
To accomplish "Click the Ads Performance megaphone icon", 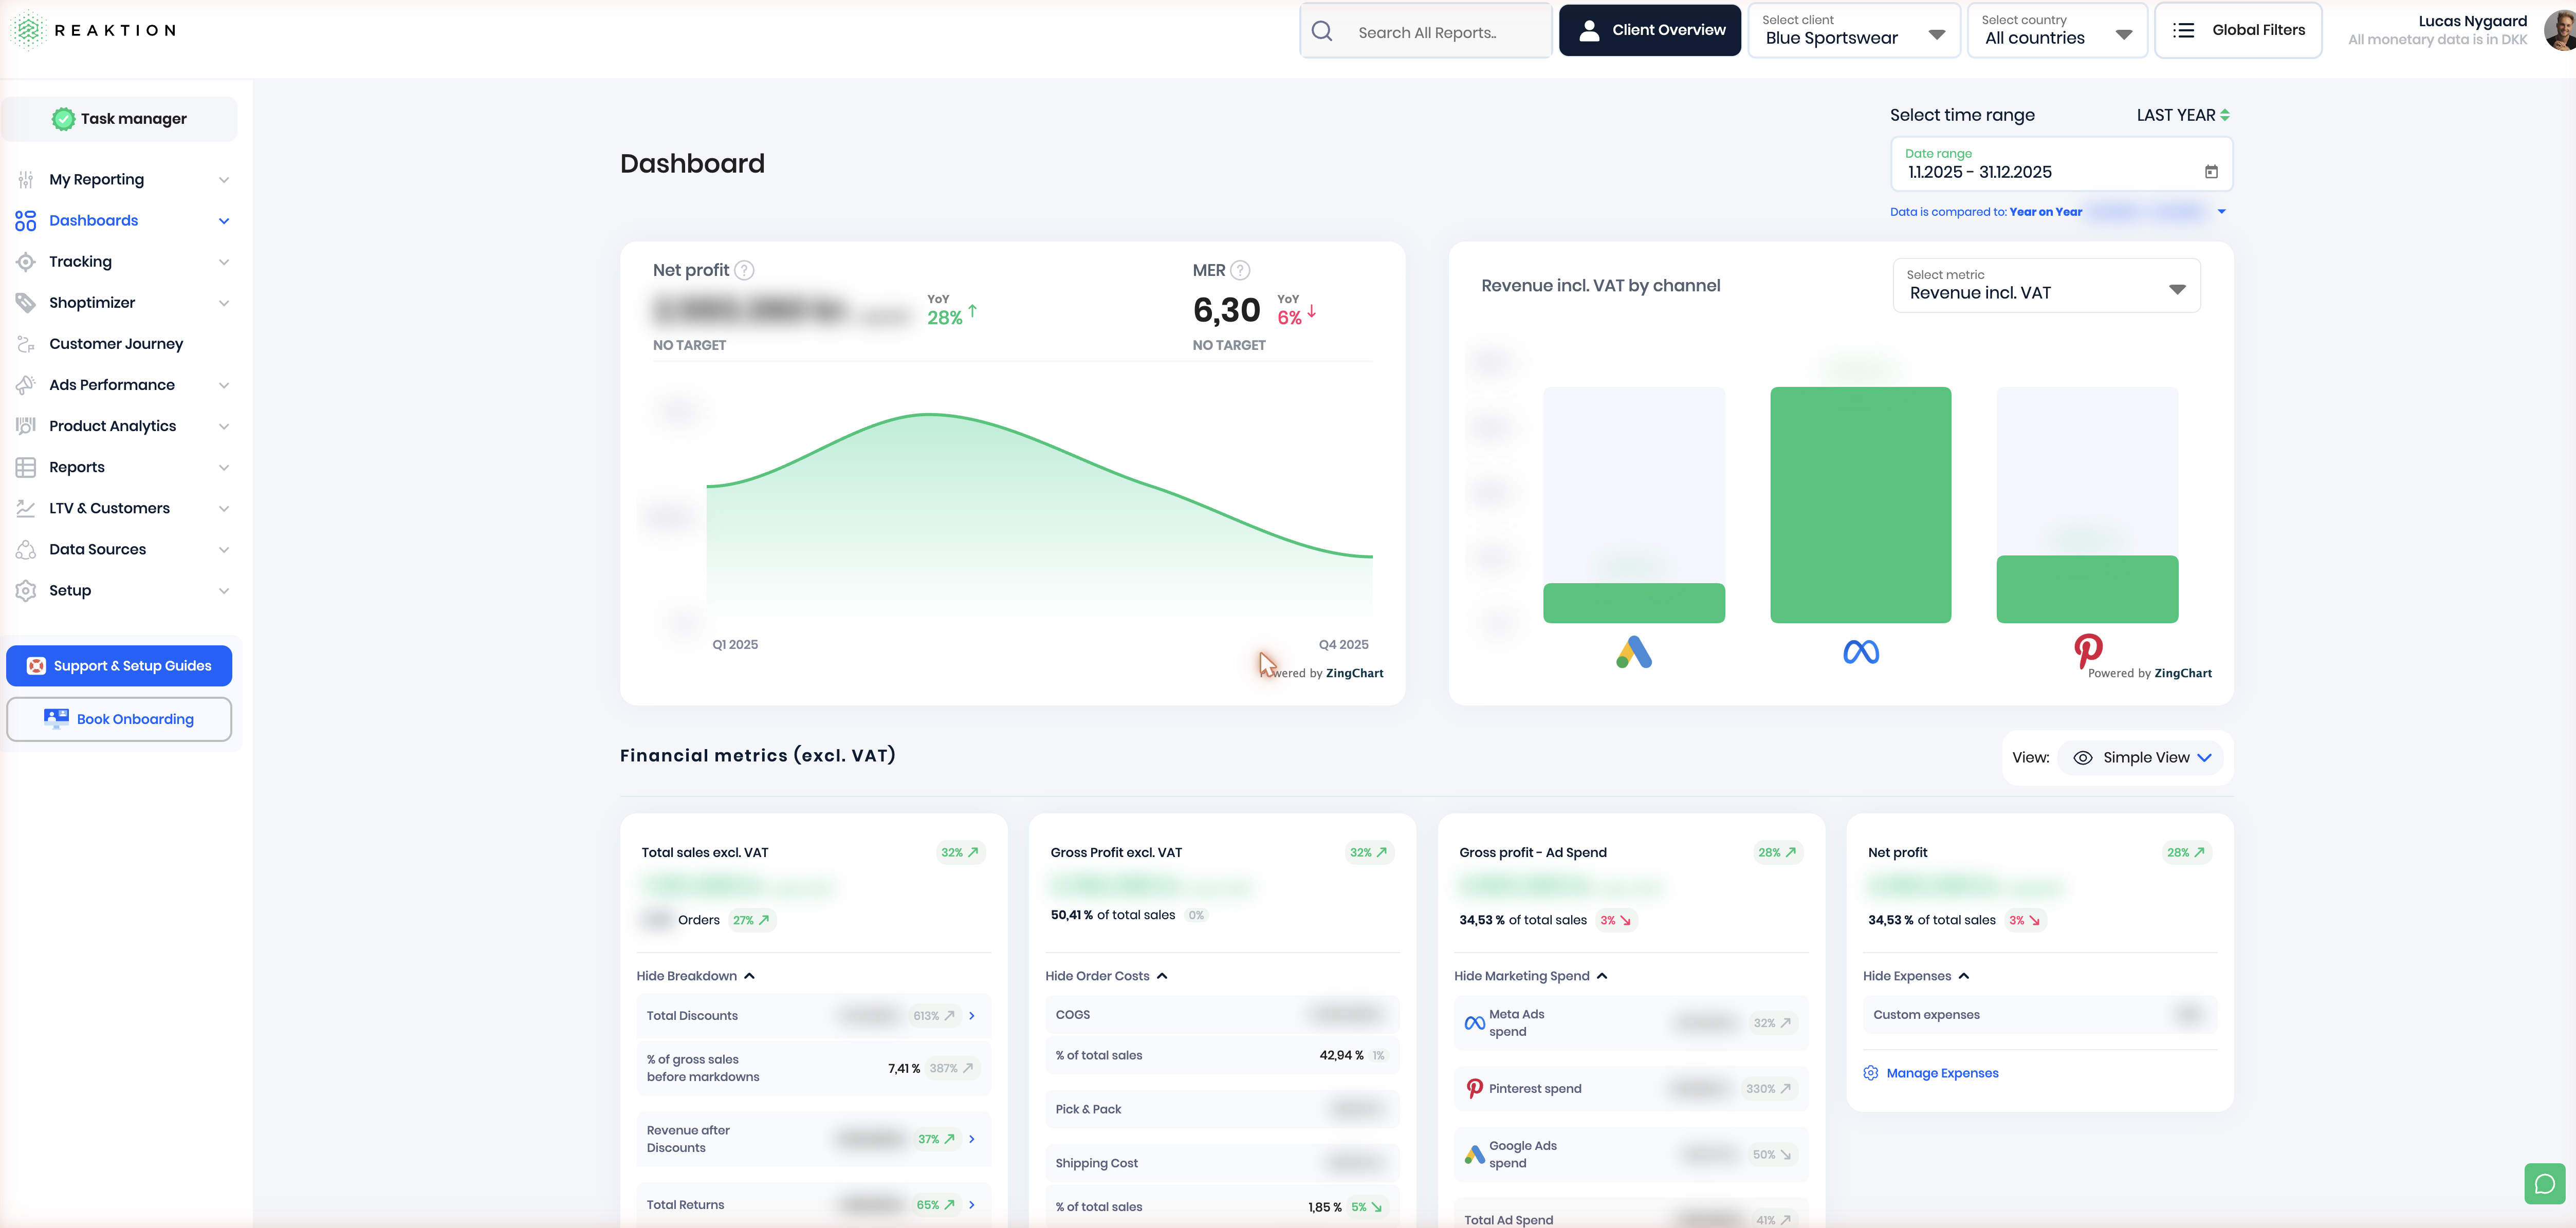I will [x=26, y=385].
